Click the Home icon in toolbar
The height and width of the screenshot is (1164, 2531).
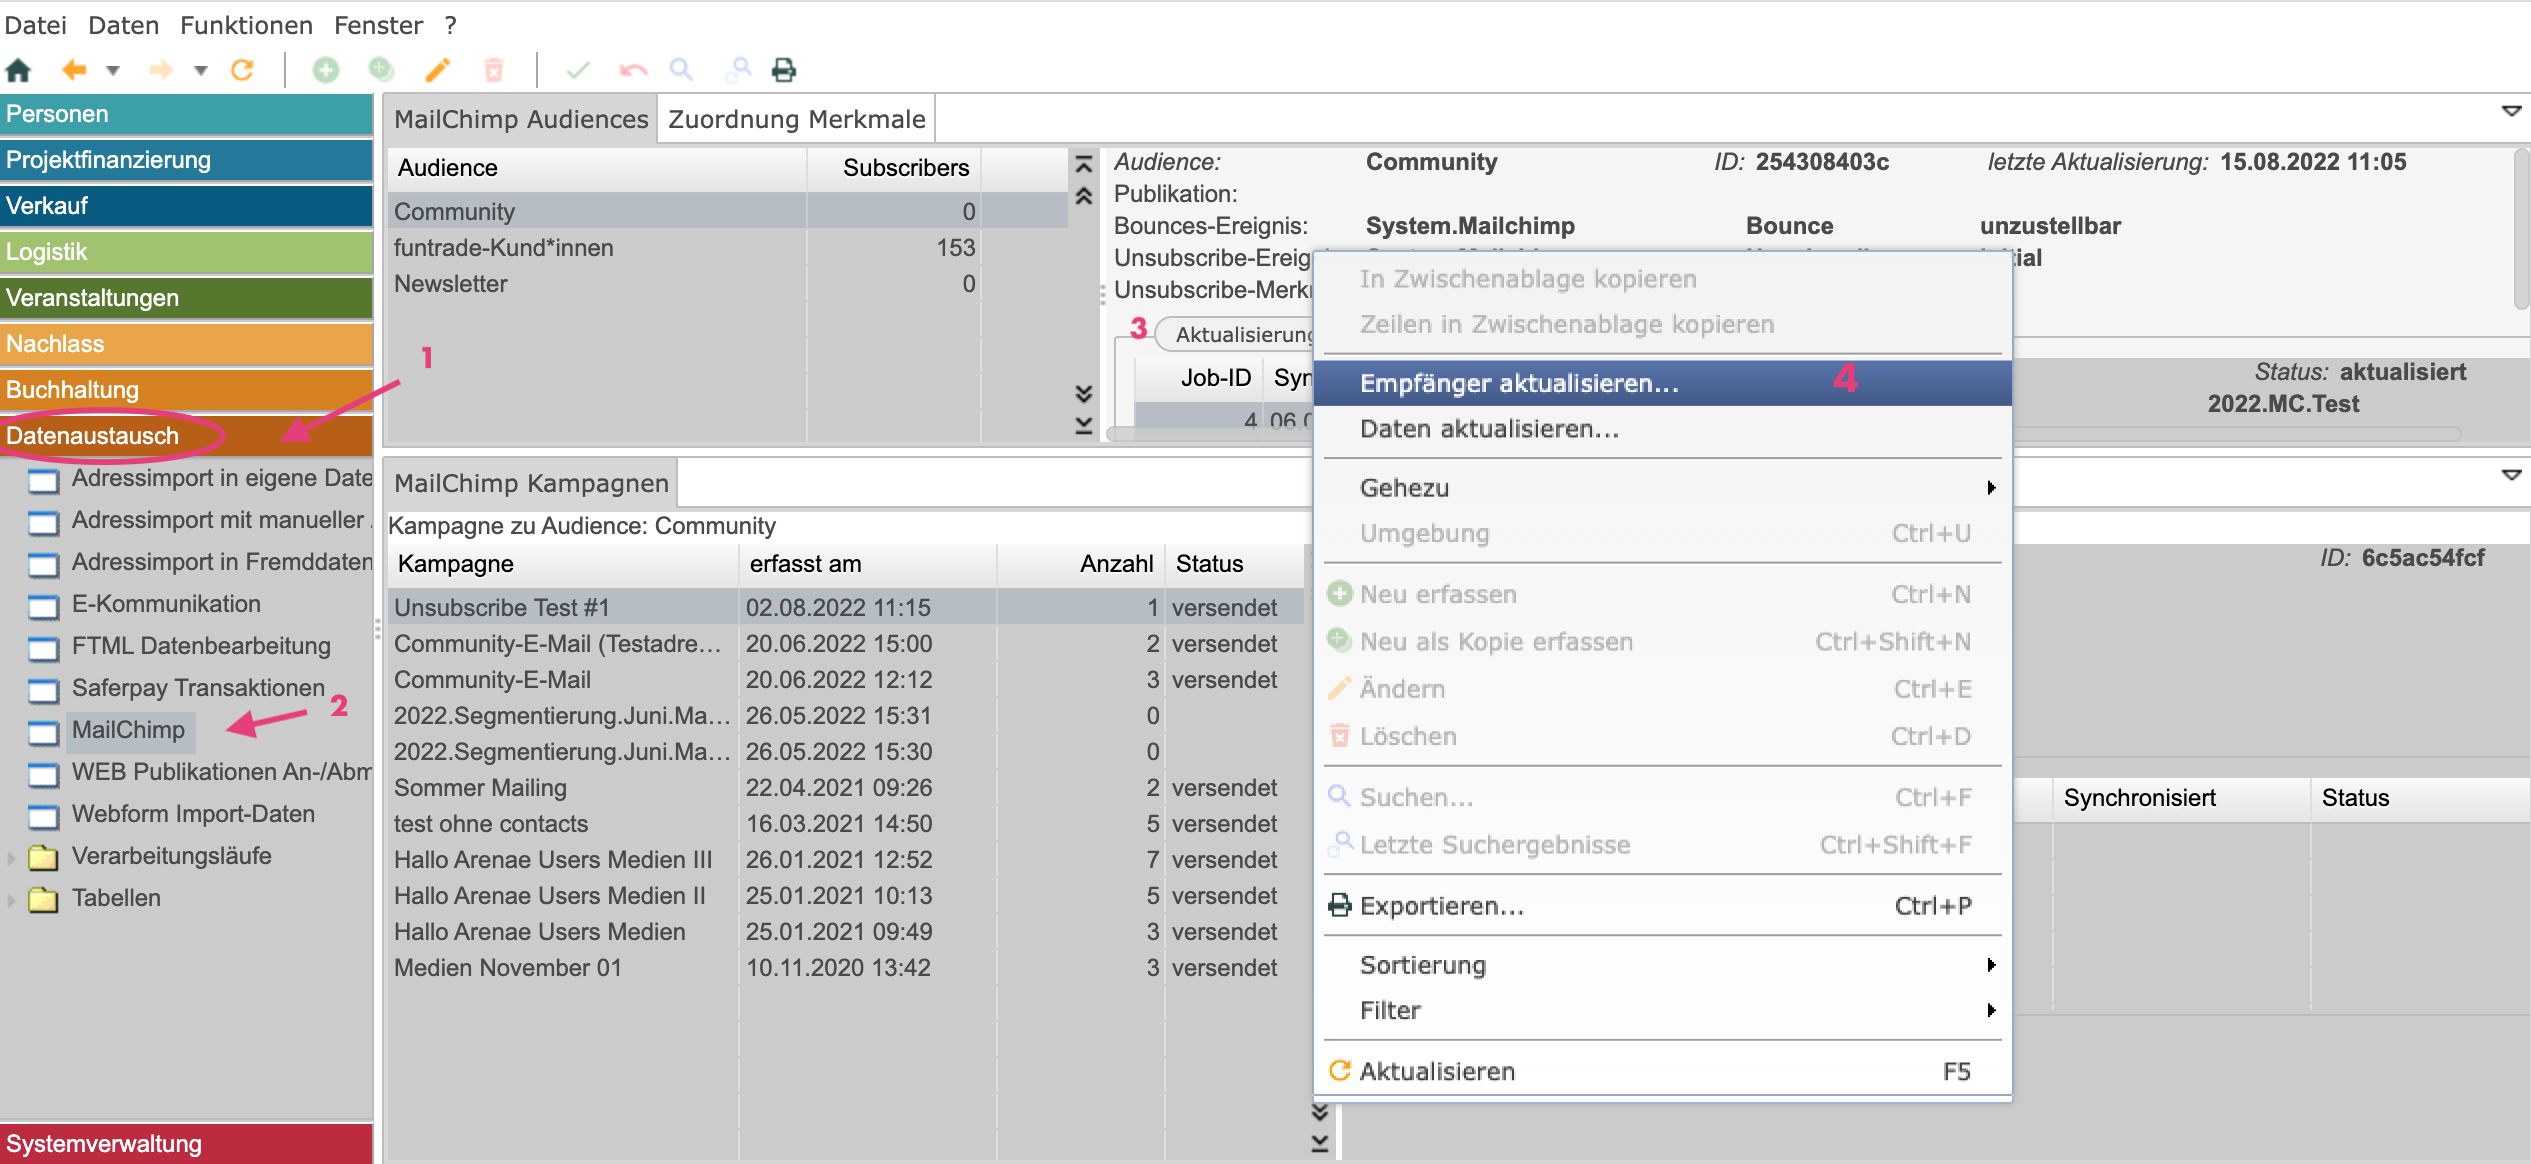click(x=19, y=70)
